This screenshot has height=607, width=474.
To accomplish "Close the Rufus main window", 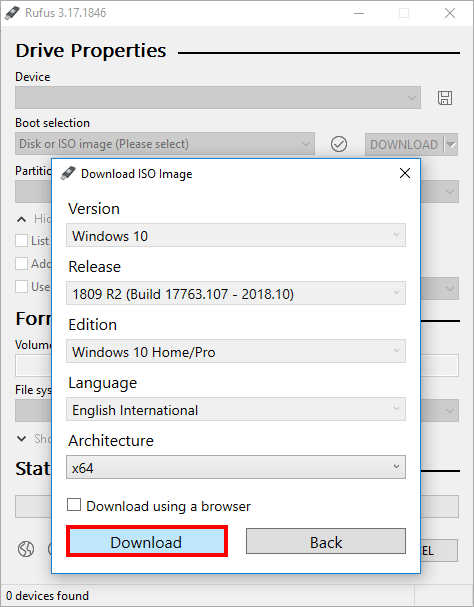I will coord(450,13).
